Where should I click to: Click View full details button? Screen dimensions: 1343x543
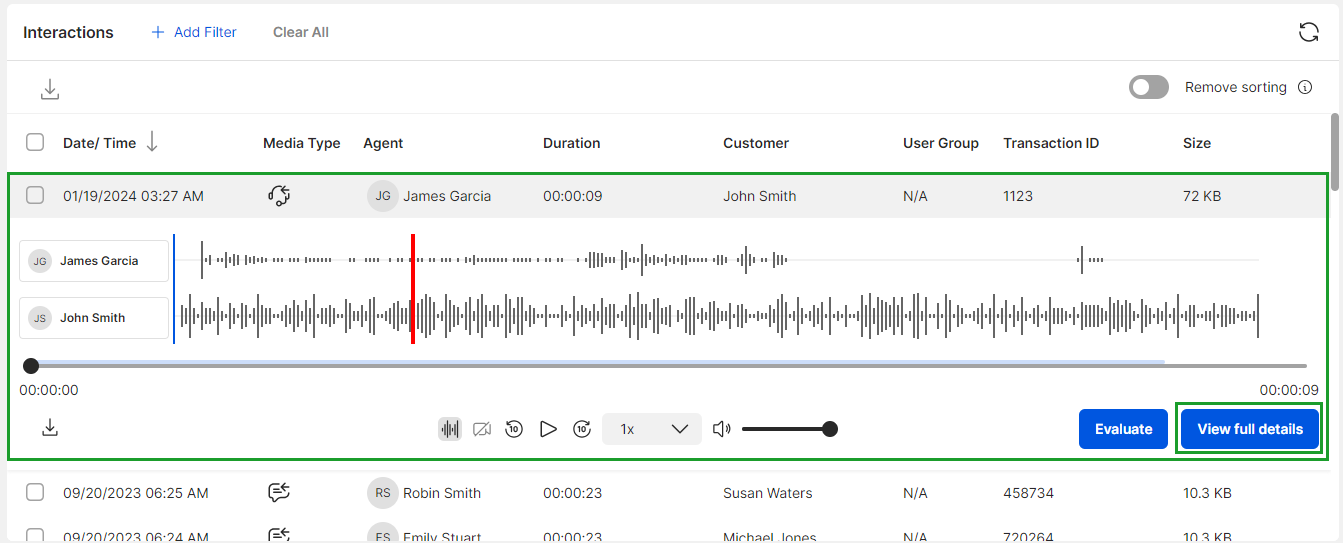coord(1250,429)
